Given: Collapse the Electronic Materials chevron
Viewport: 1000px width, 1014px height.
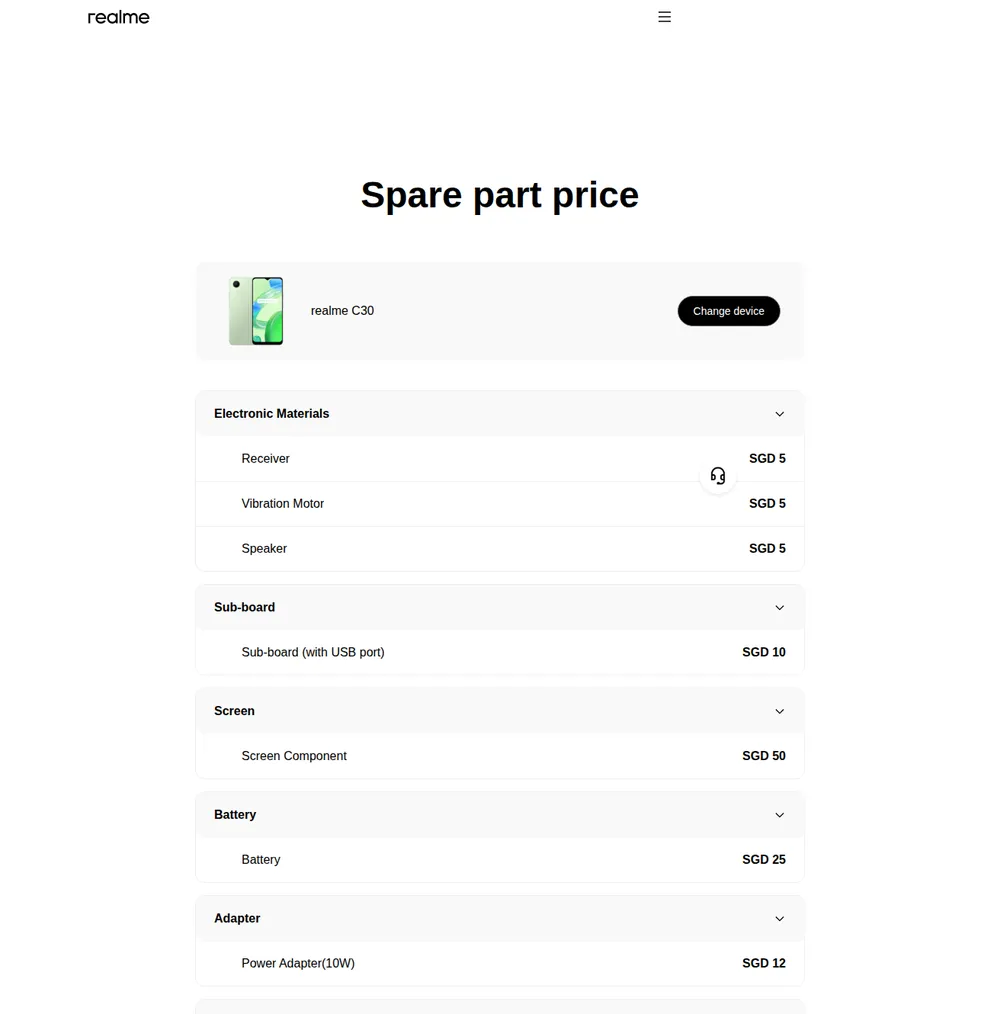Looking at the screenshot, I should (x=779, y=414).
